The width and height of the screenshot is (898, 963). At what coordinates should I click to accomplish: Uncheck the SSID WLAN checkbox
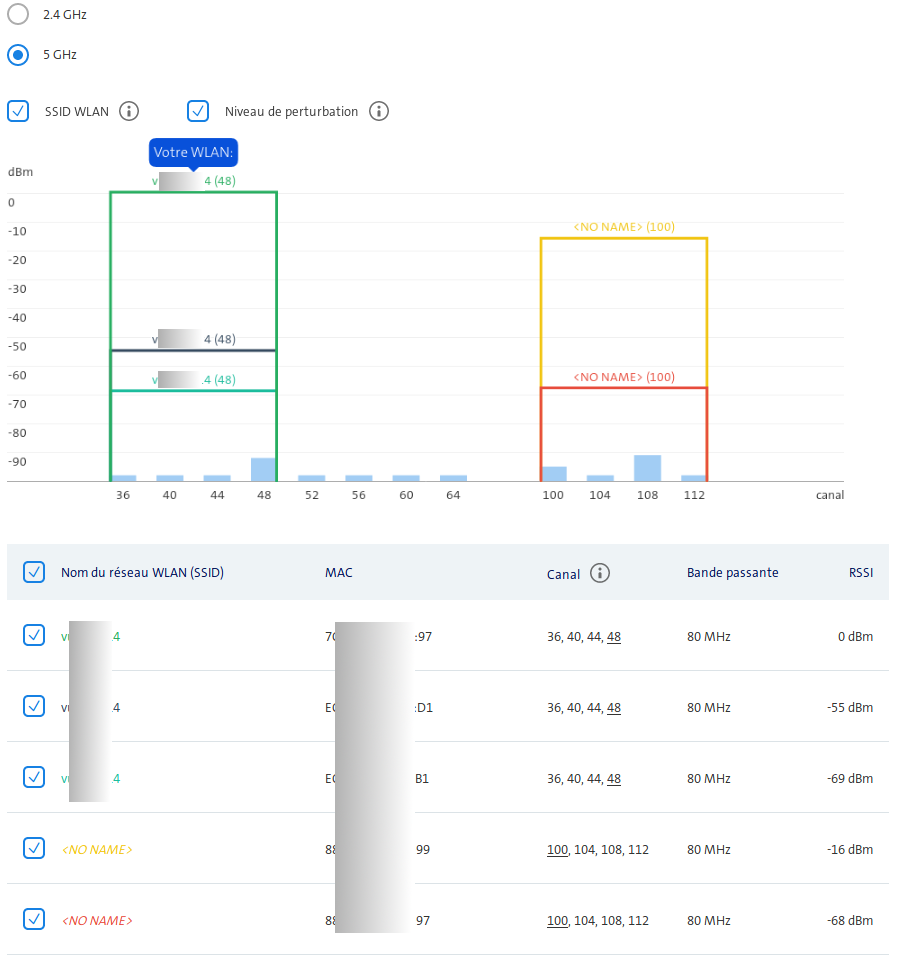tap(18, 111)
